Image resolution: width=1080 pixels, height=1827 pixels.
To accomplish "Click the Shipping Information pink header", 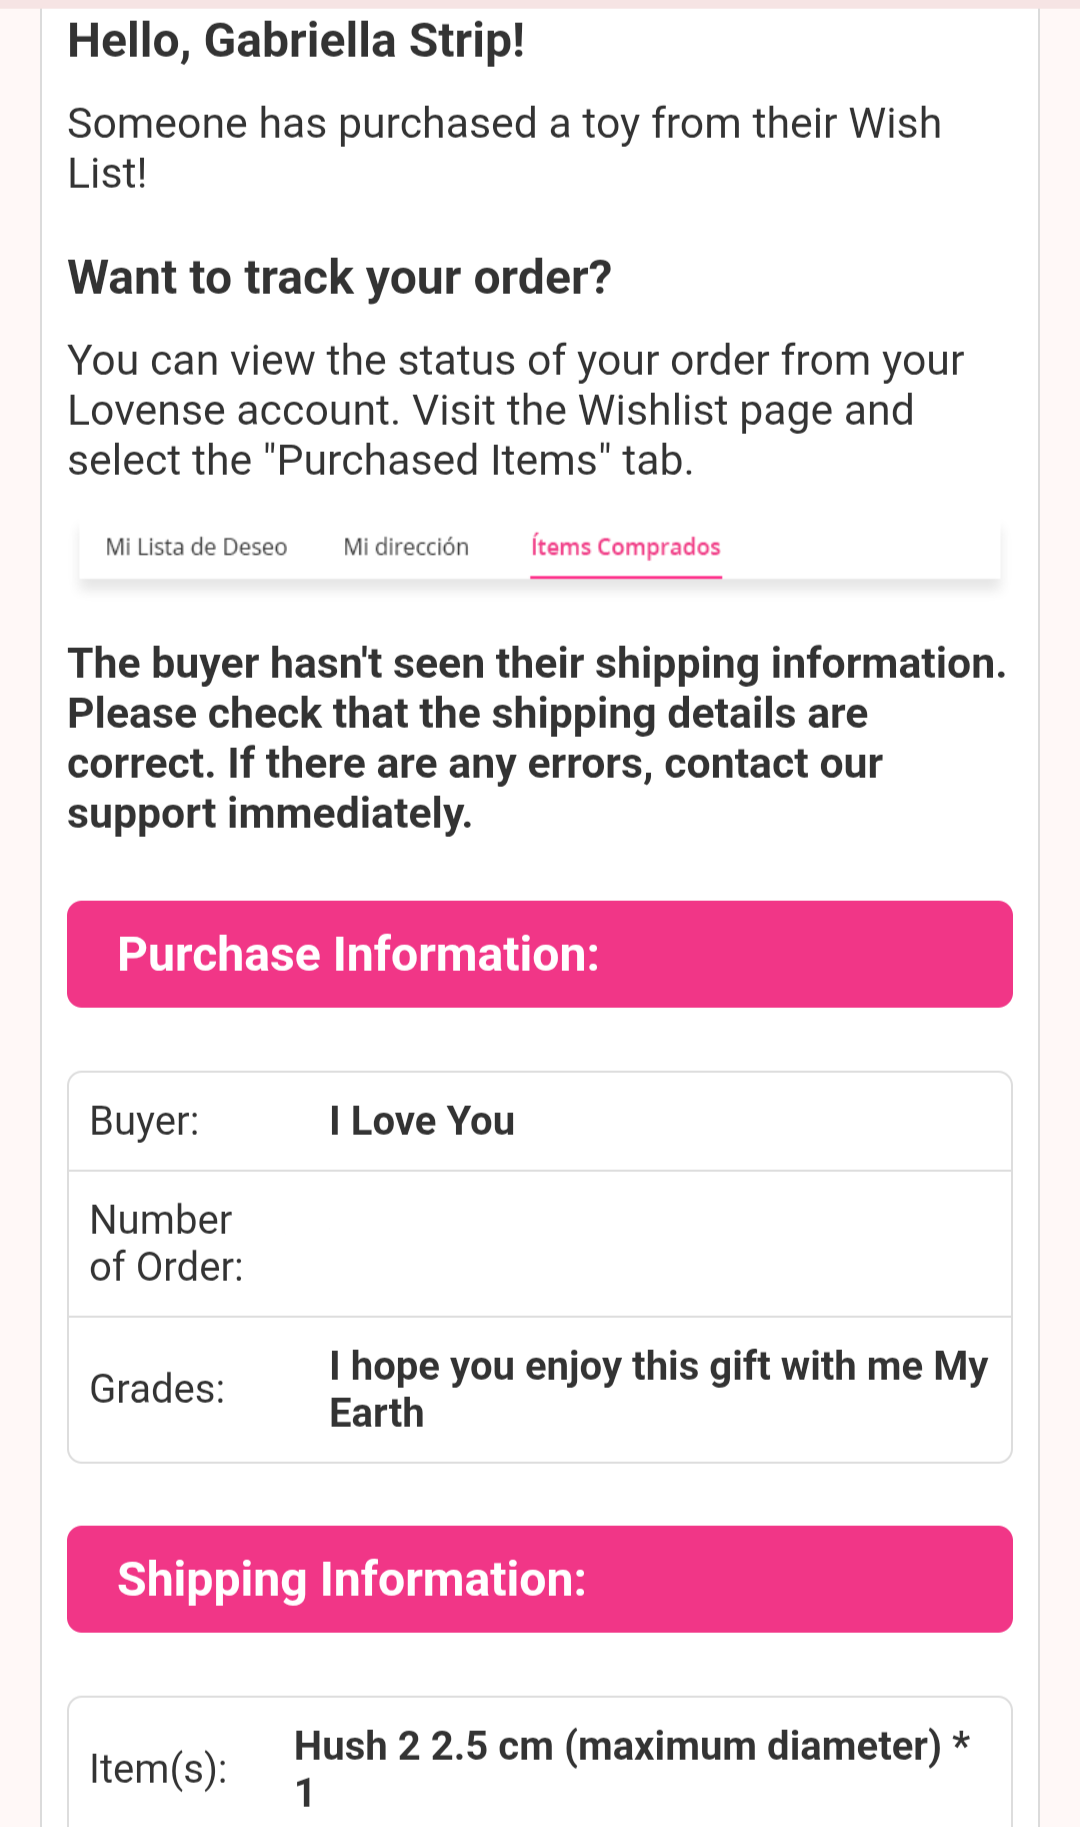I will 540,1579.
